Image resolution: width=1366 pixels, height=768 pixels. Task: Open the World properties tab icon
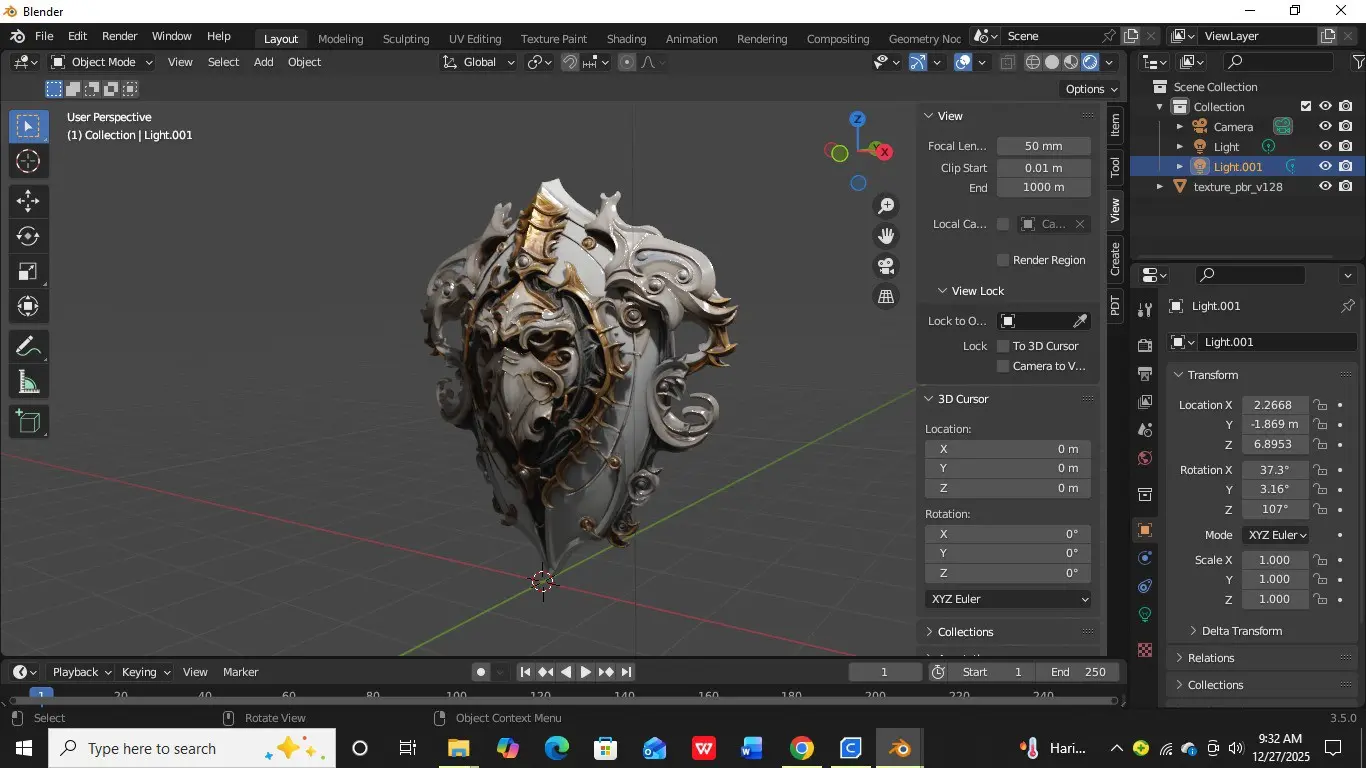tap(1145, 458)
